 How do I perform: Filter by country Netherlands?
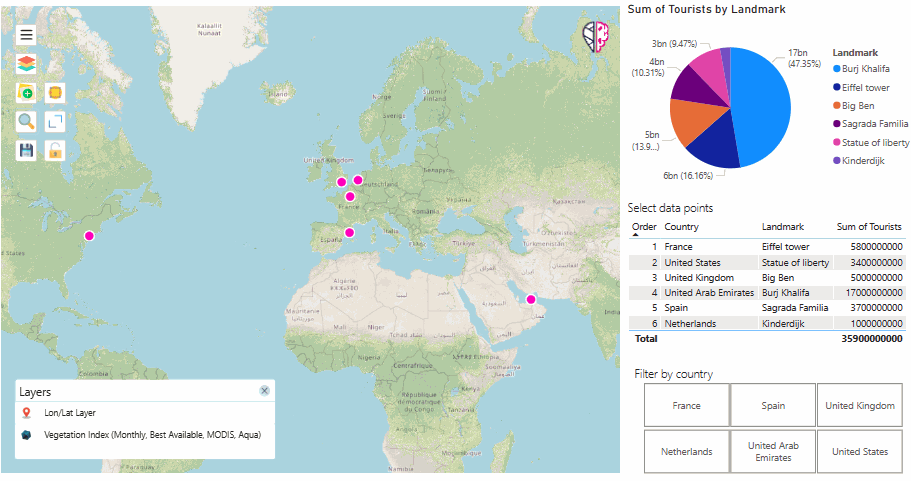(x=686, y=451)
